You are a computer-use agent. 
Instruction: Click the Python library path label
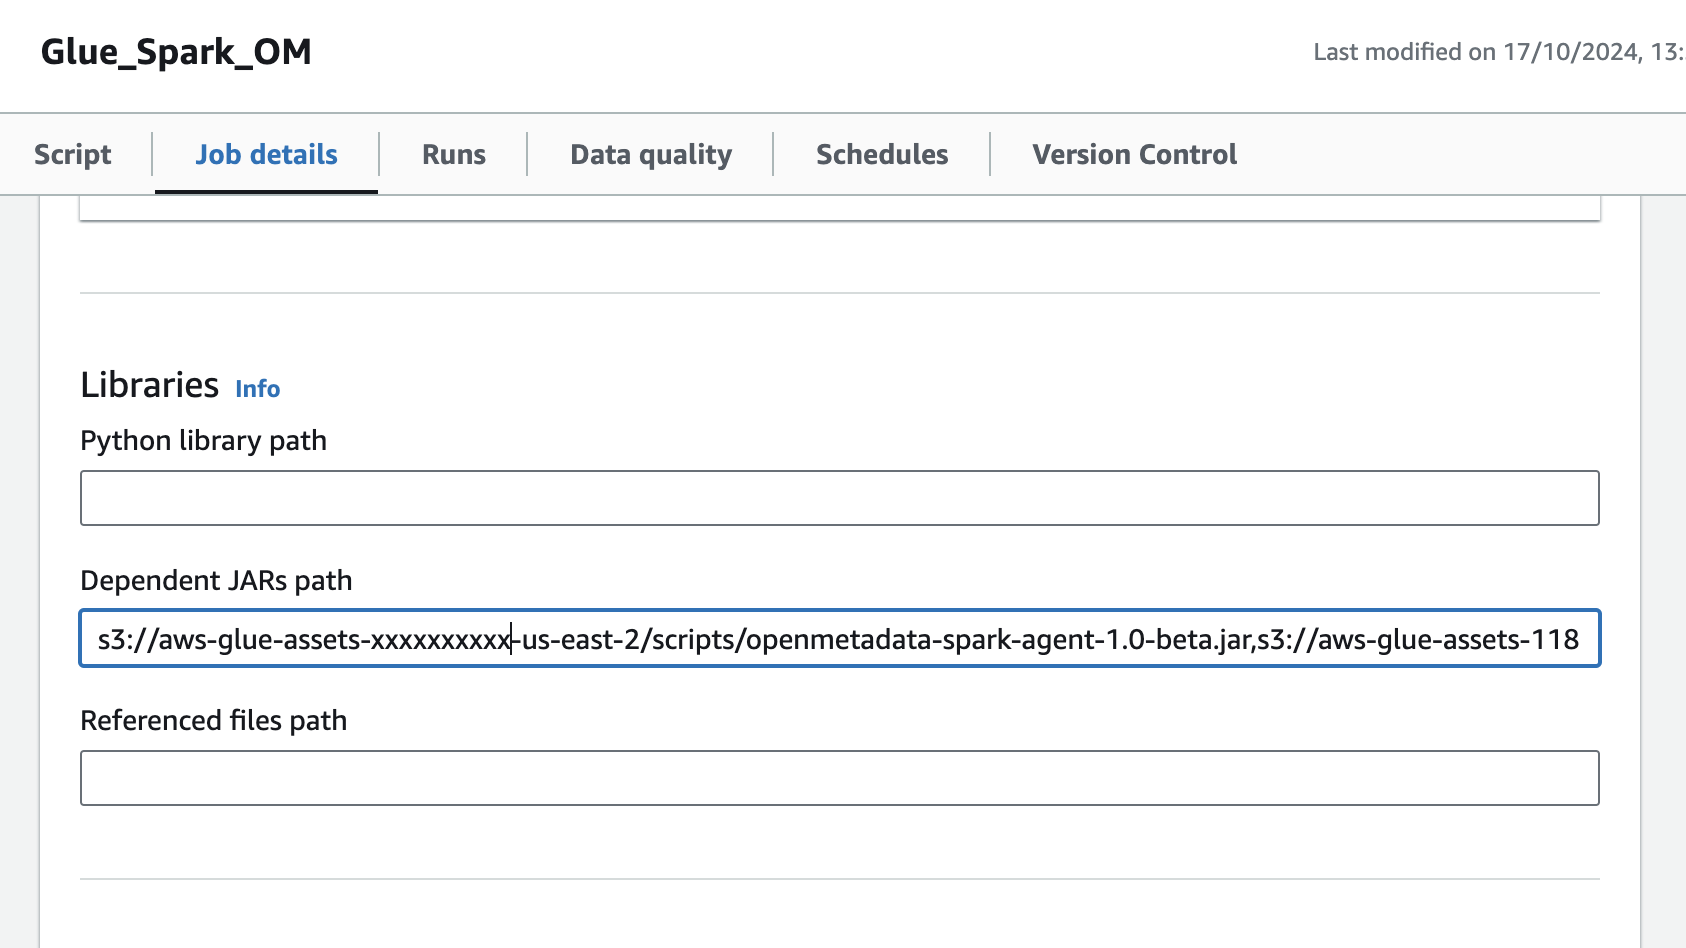203,440
